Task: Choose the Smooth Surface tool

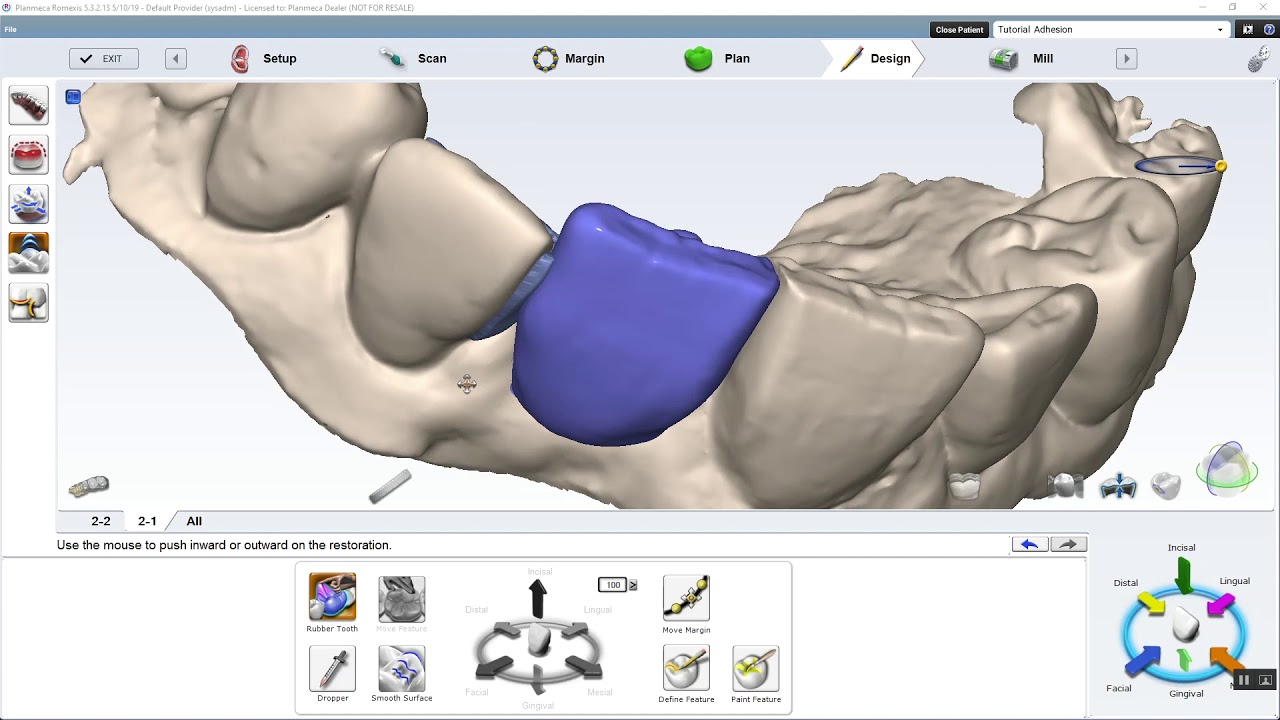Action: (401, 668)
